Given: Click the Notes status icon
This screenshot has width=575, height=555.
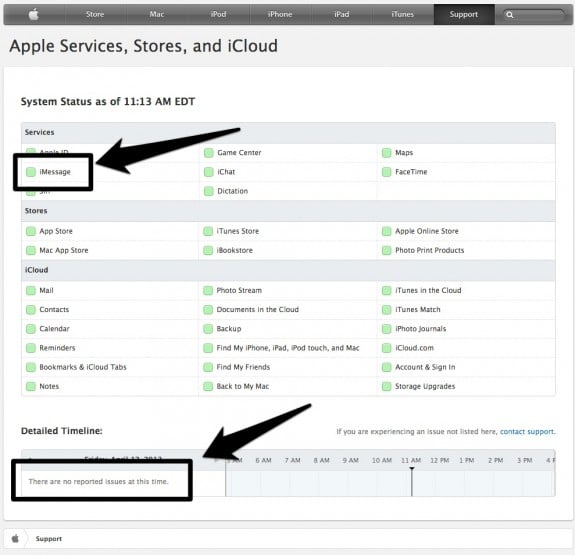Looking at the screenshot, I should pyautogui.click(x=31, y=386).
